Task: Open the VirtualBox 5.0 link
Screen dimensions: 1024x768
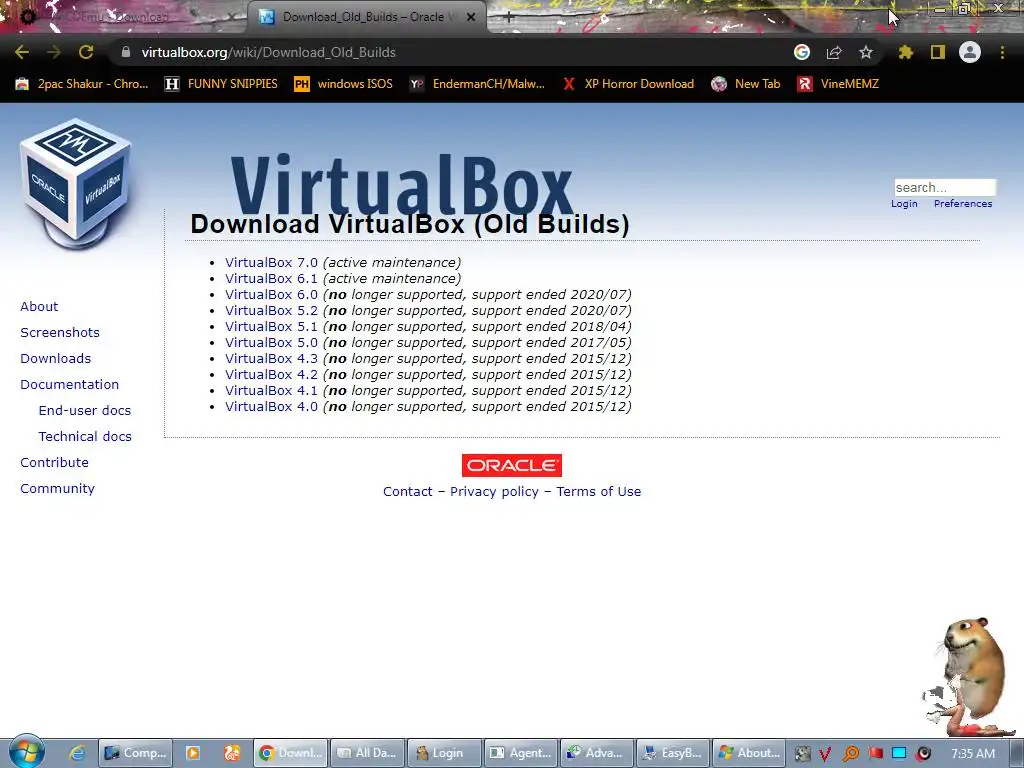Action: click(272, 342)
